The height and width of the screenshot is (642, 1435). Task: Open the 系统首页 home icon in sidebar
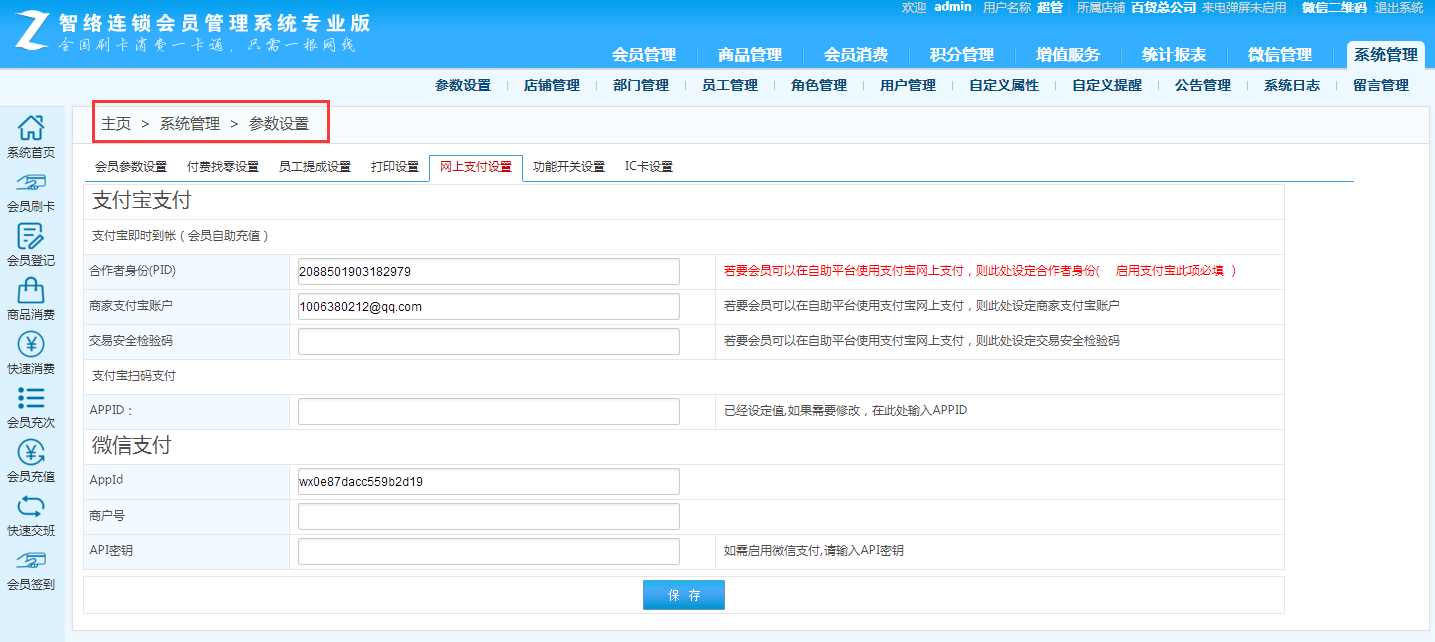coord(31,128)
